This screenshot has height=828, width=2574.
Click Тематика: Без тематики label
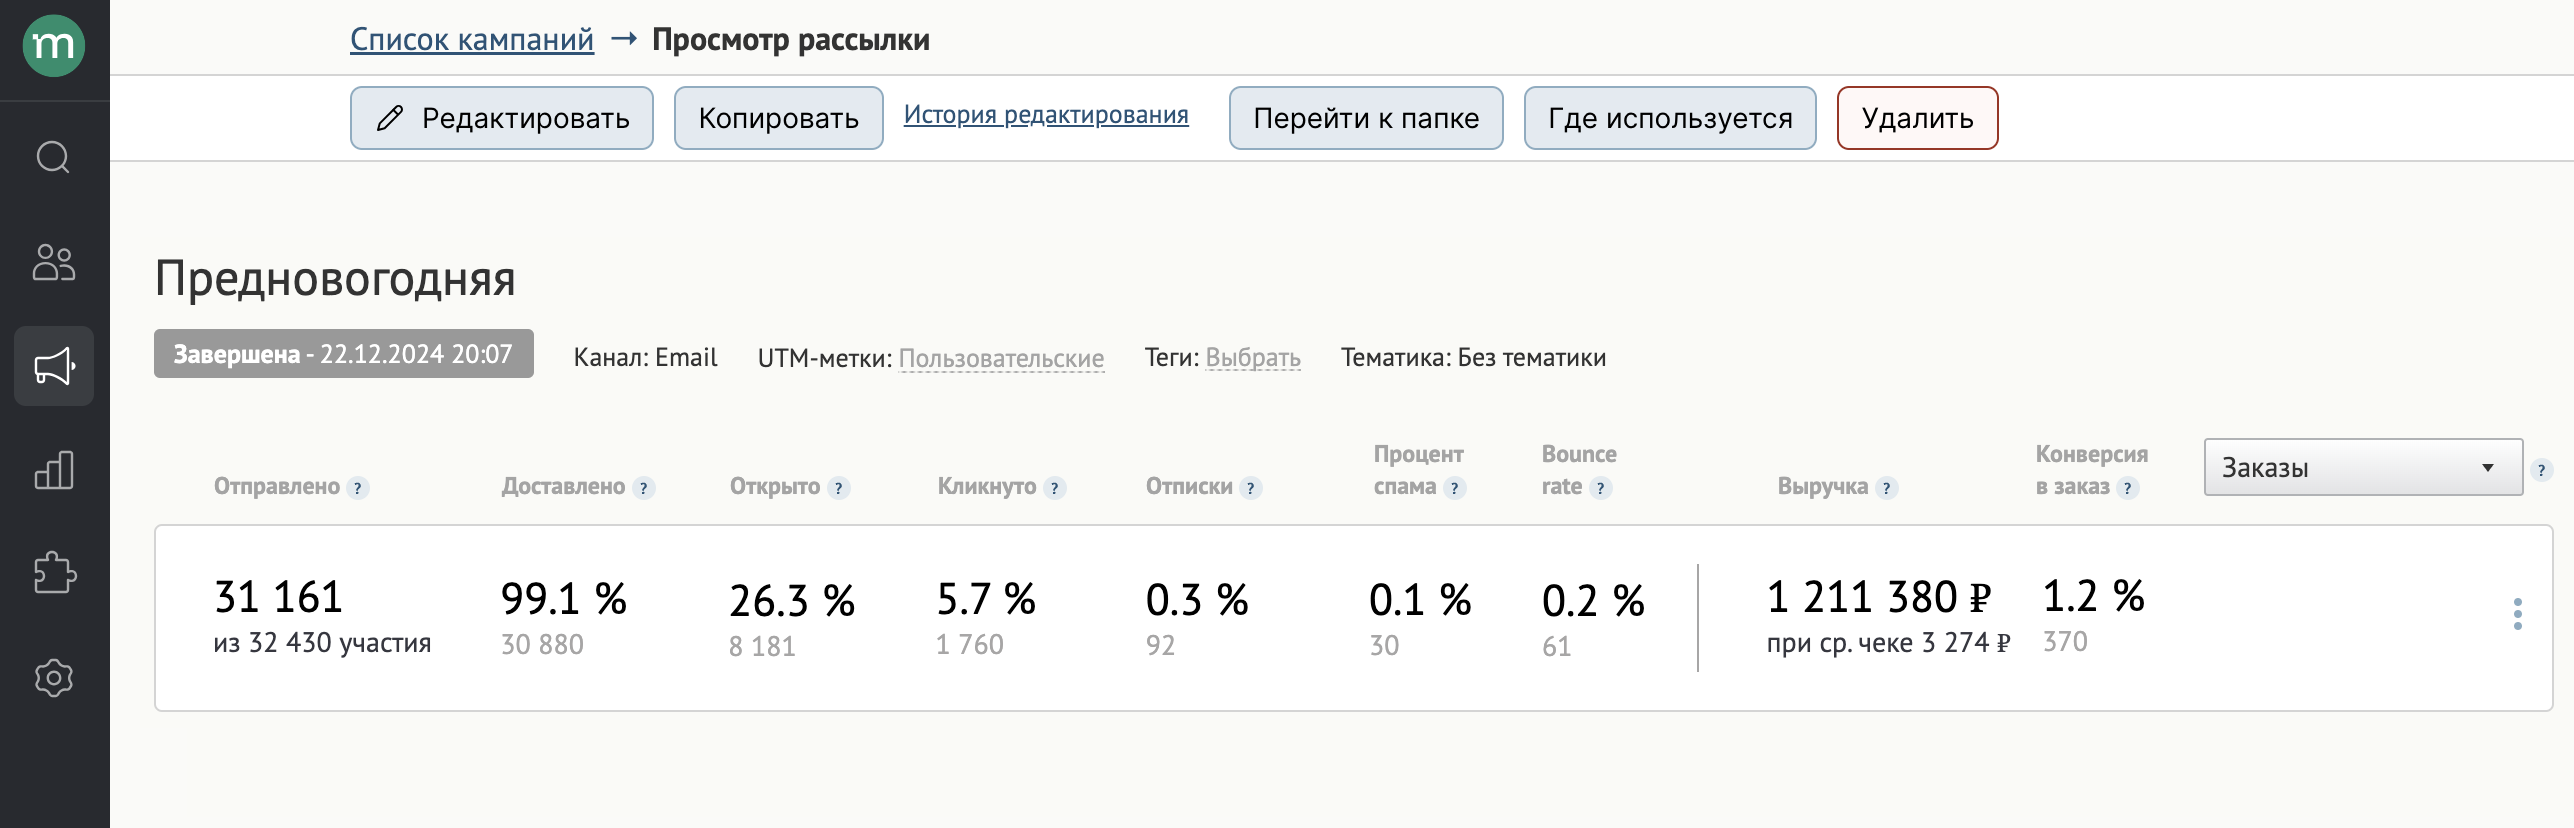pyautogui.click(x=1473, y=358)
